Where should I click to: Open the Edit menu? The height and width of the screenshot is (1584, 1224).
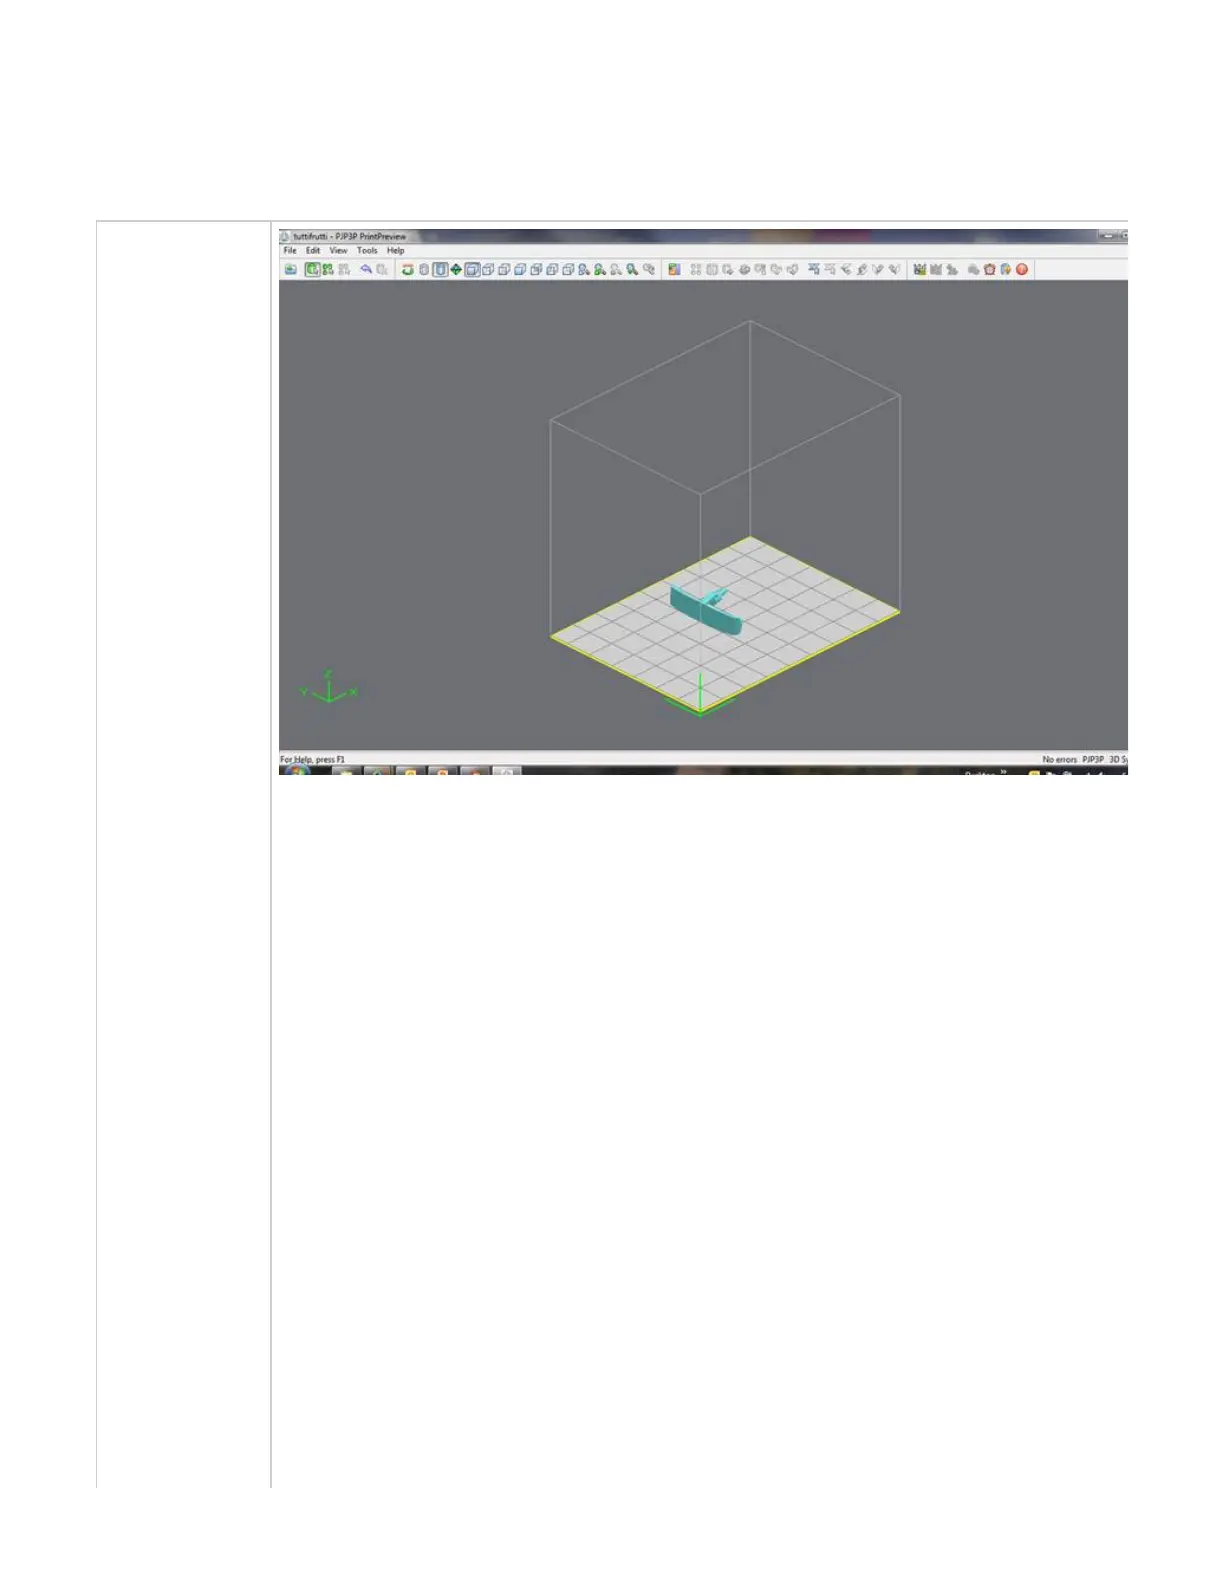pyautogui.click(x=313, y=251)
